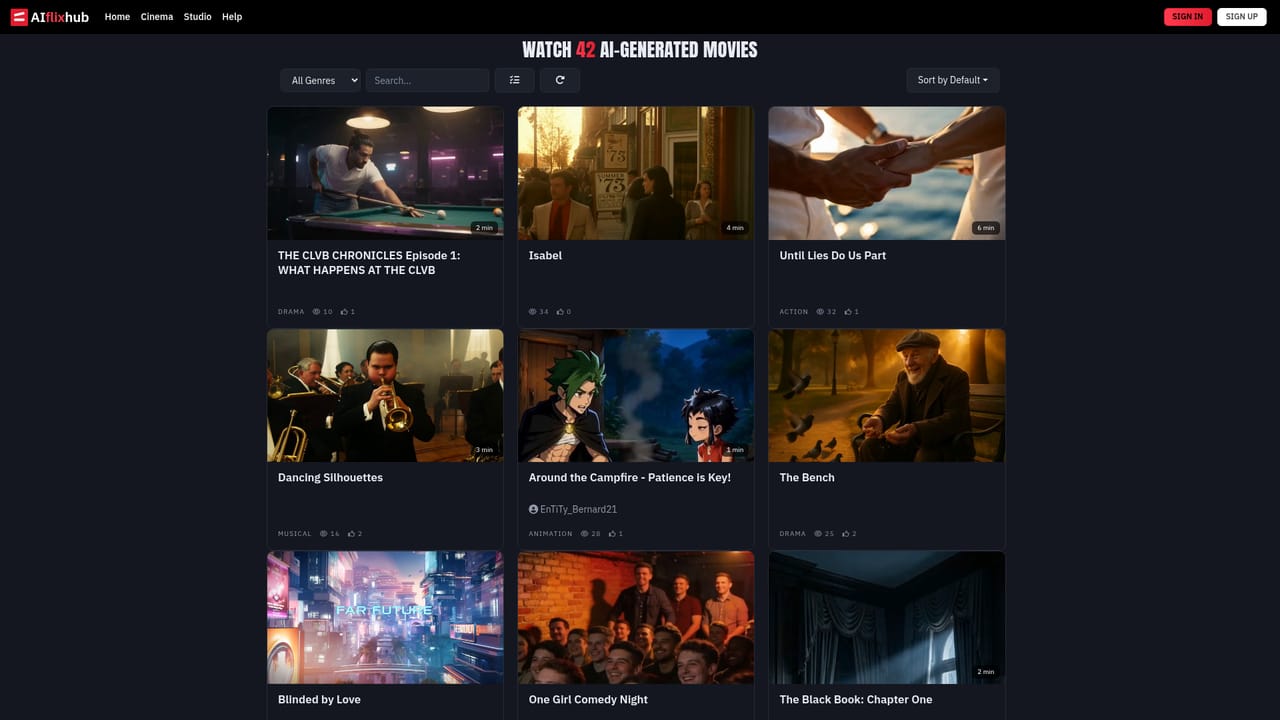
Task: Click the Dancing Silhouettes title
Action: [x=330, y=478]
